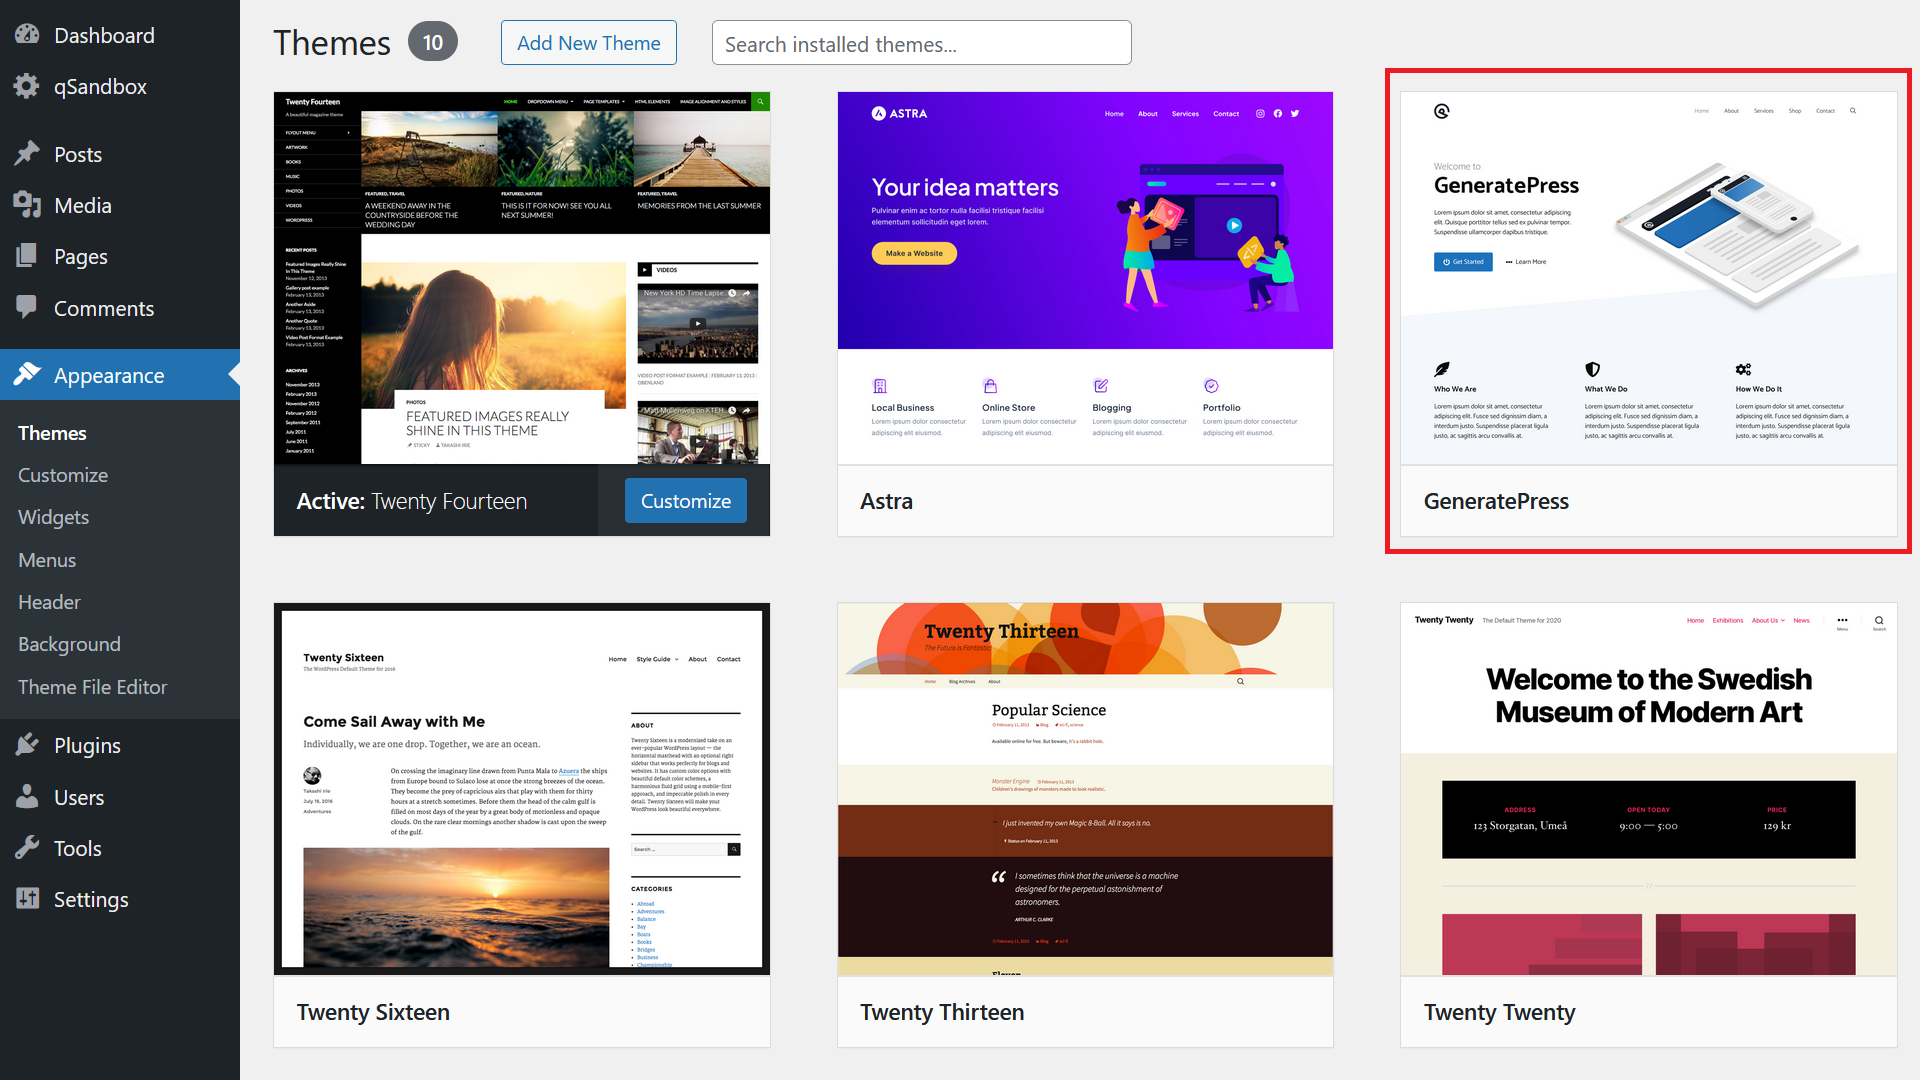This screenshot has height=1080, width=1920.
Task: Select the GeneratePress theme screenshot
Action: click(x=1648, y=278)
